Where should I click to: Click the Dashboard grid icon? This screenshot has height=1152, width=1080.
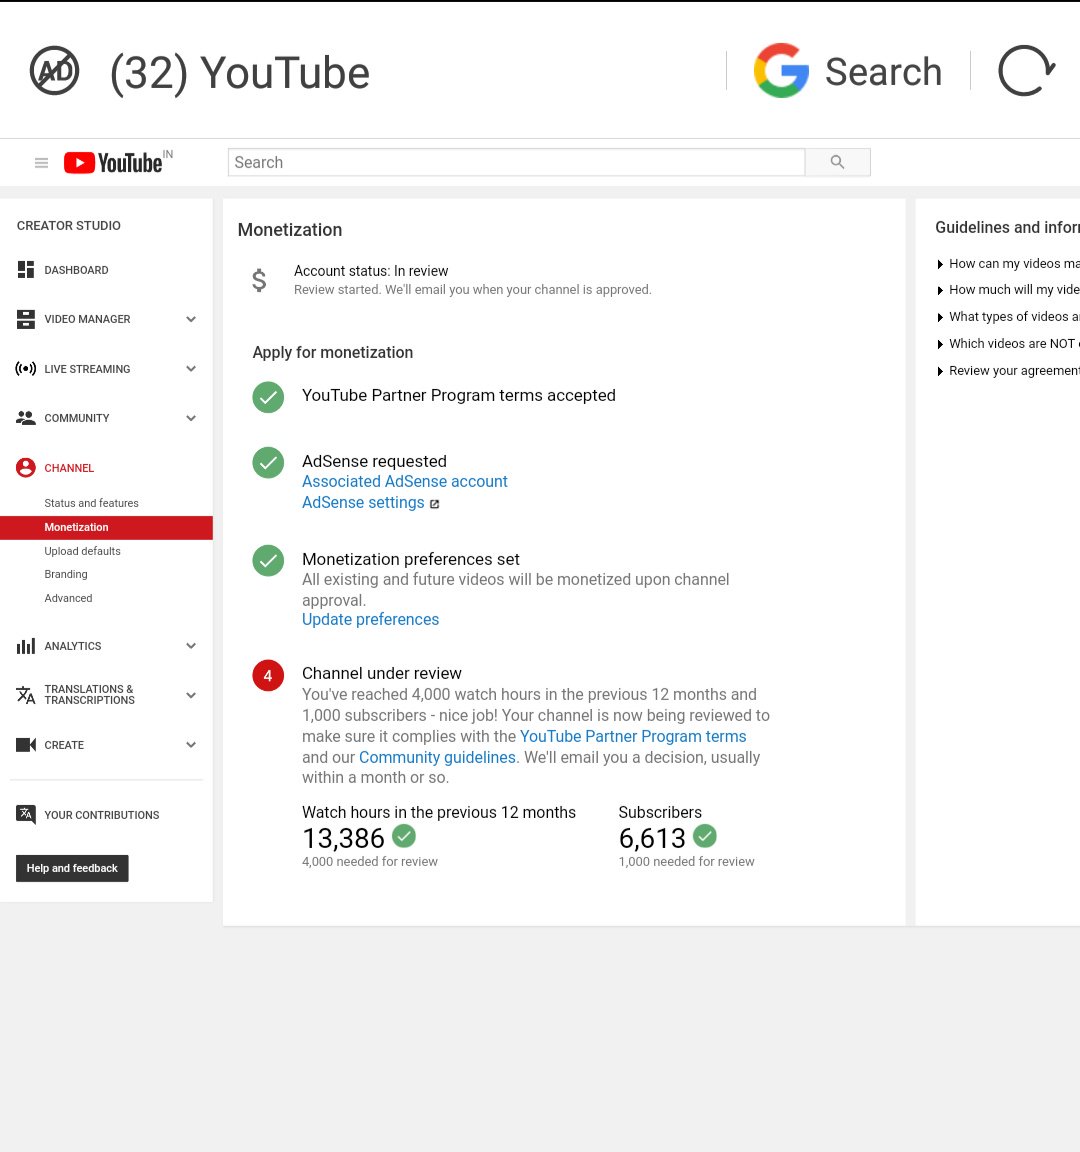26,270
